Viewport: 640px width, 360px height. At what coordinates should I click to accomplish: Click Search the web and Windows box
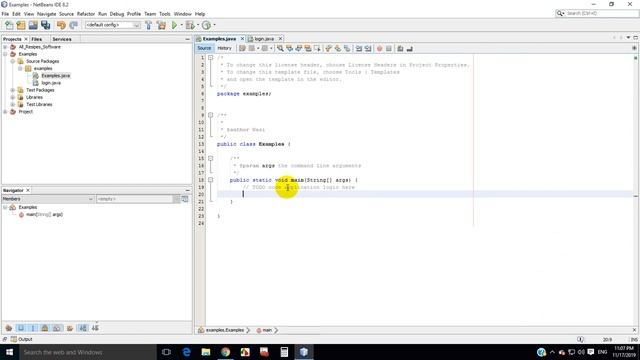click(87, 352)
